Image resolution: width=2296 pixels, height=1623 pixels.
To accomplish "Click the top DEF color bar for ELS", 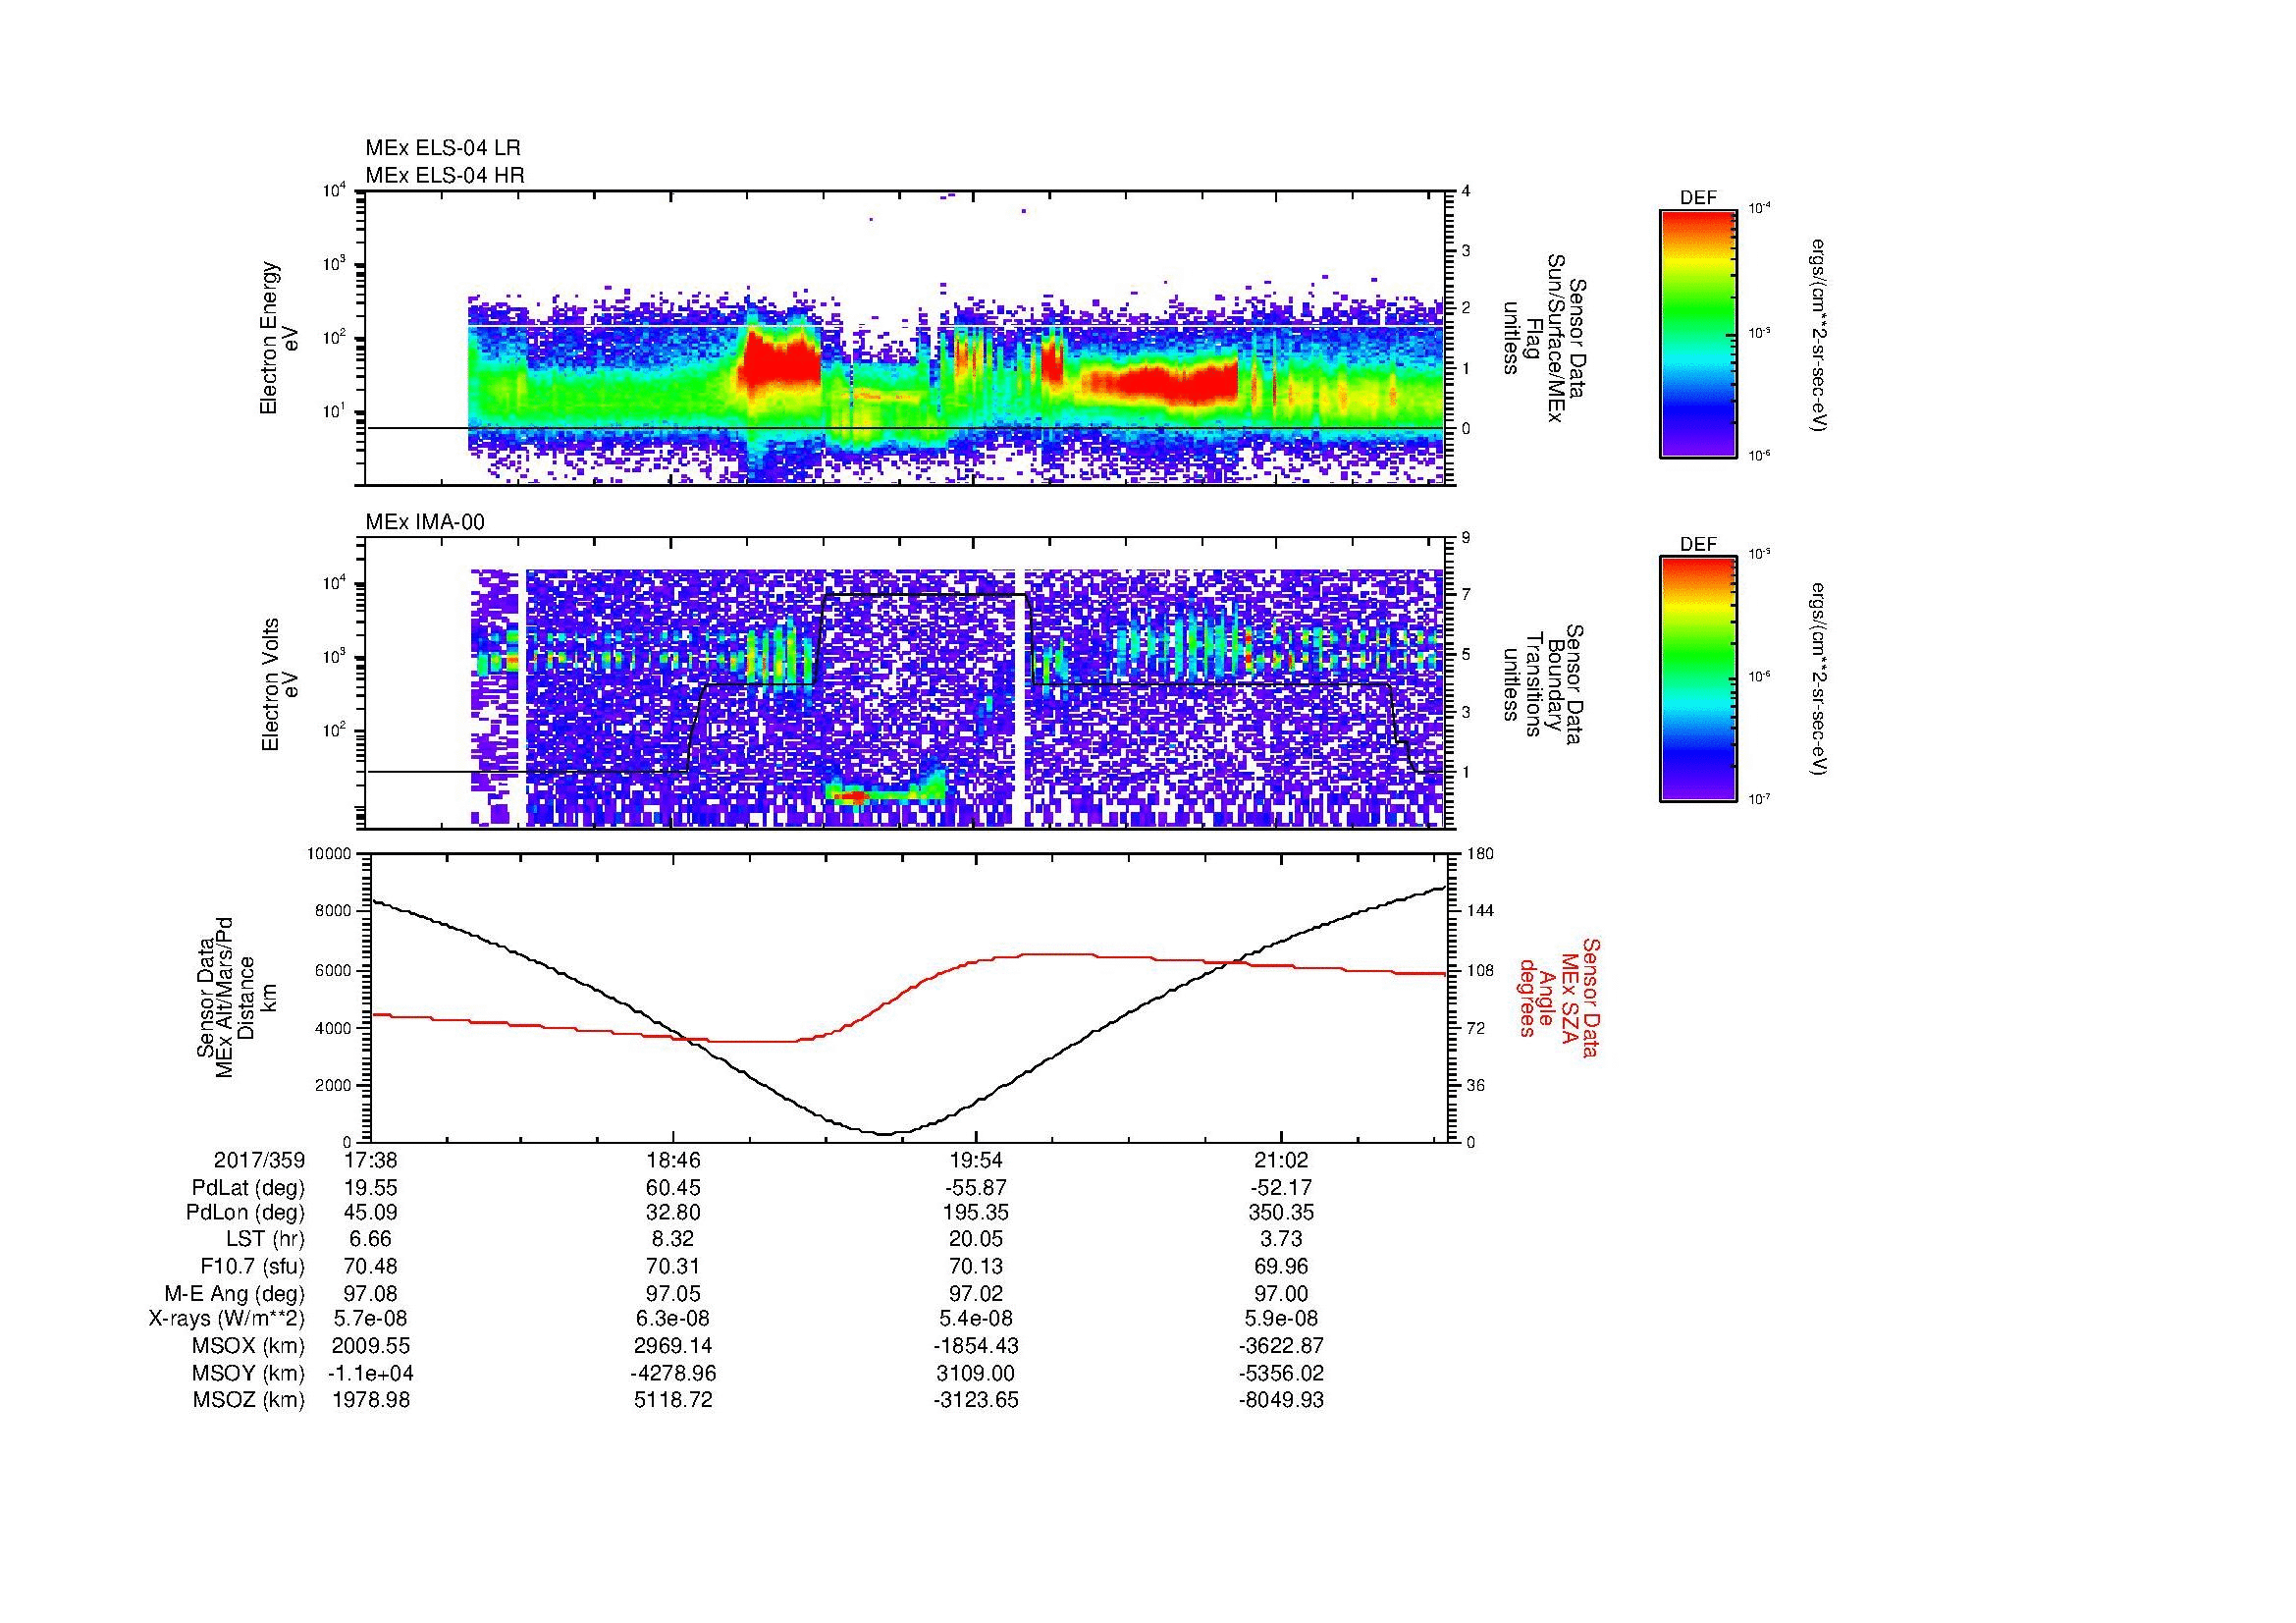I will (1697, 333).
